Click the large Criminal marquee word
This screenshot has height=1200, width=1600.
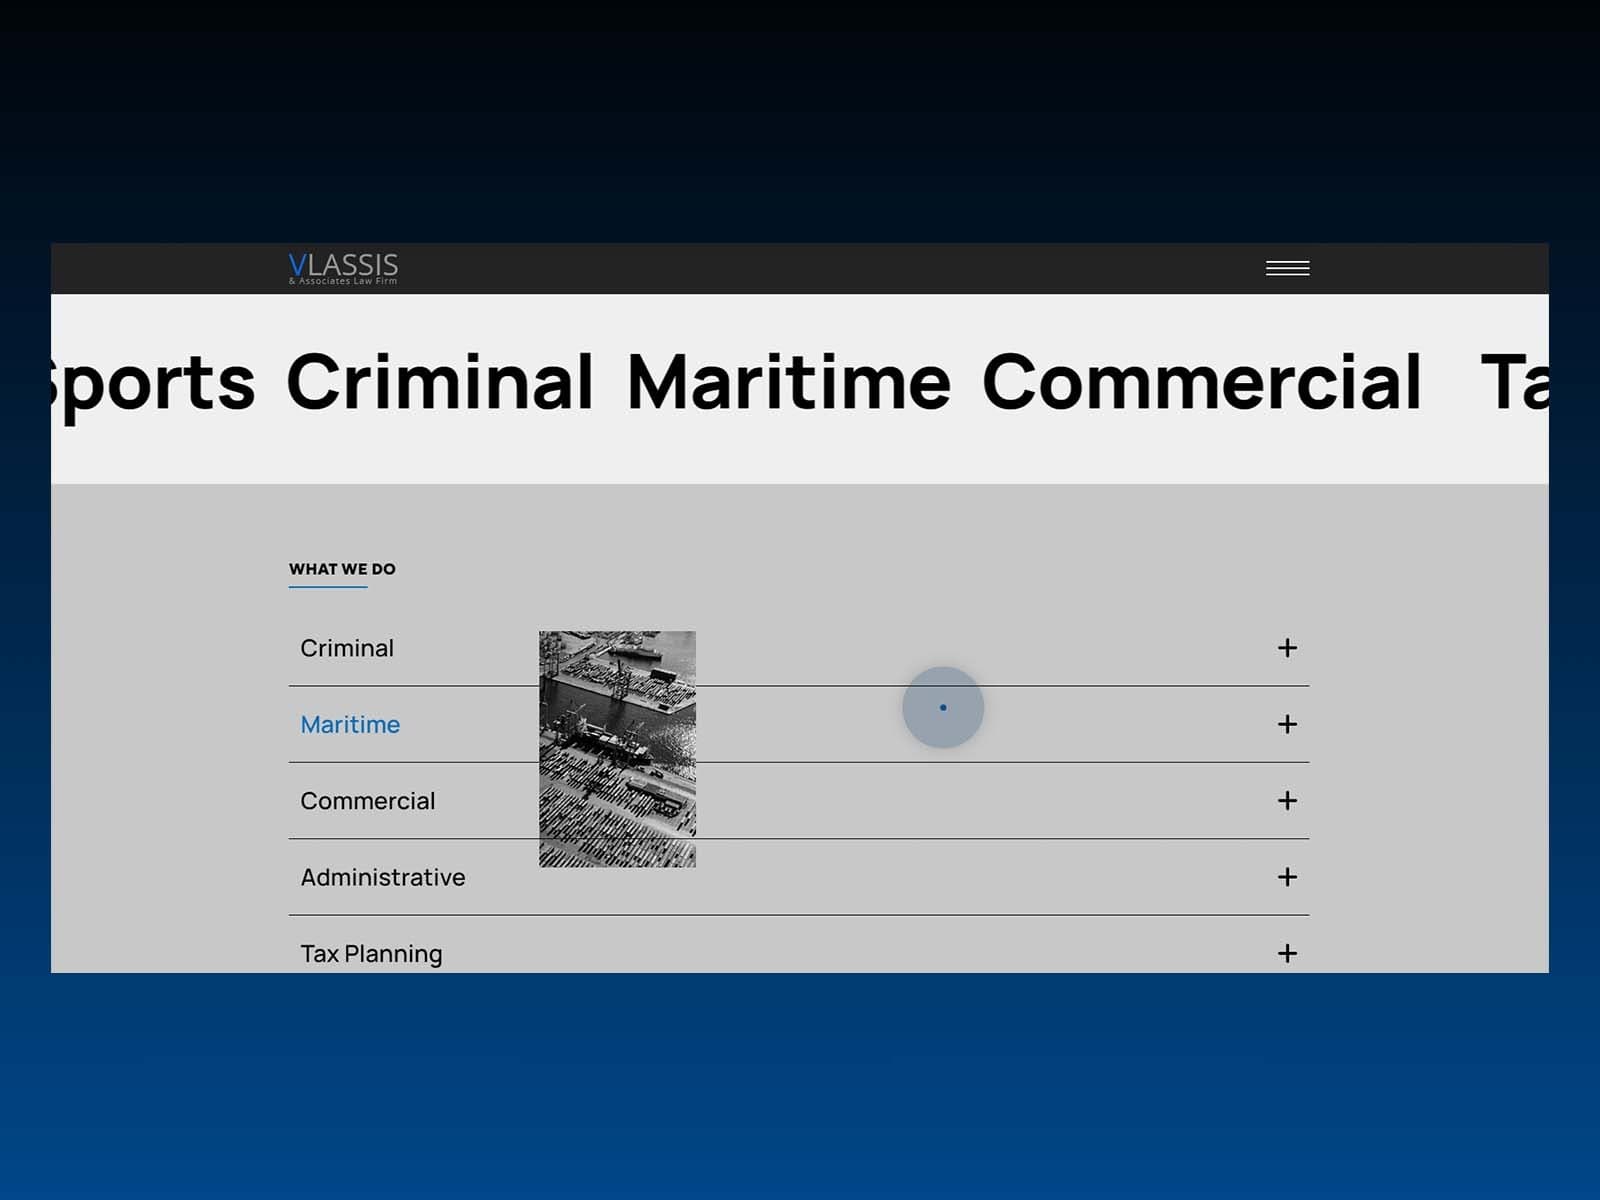tap(440, 382)
